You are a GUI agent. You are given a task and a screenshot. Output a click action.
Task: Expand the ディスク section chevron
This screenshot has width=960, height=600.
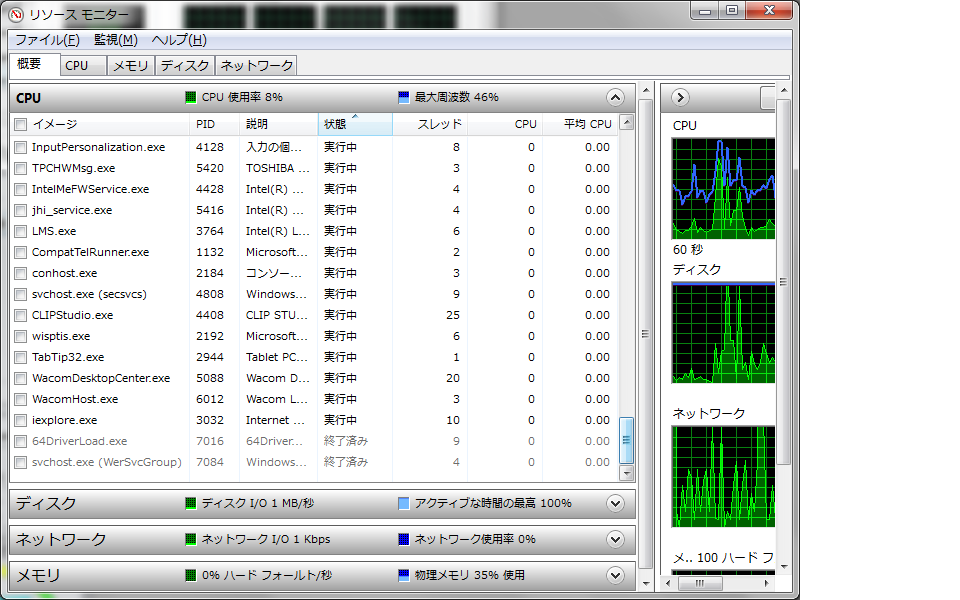615,503
